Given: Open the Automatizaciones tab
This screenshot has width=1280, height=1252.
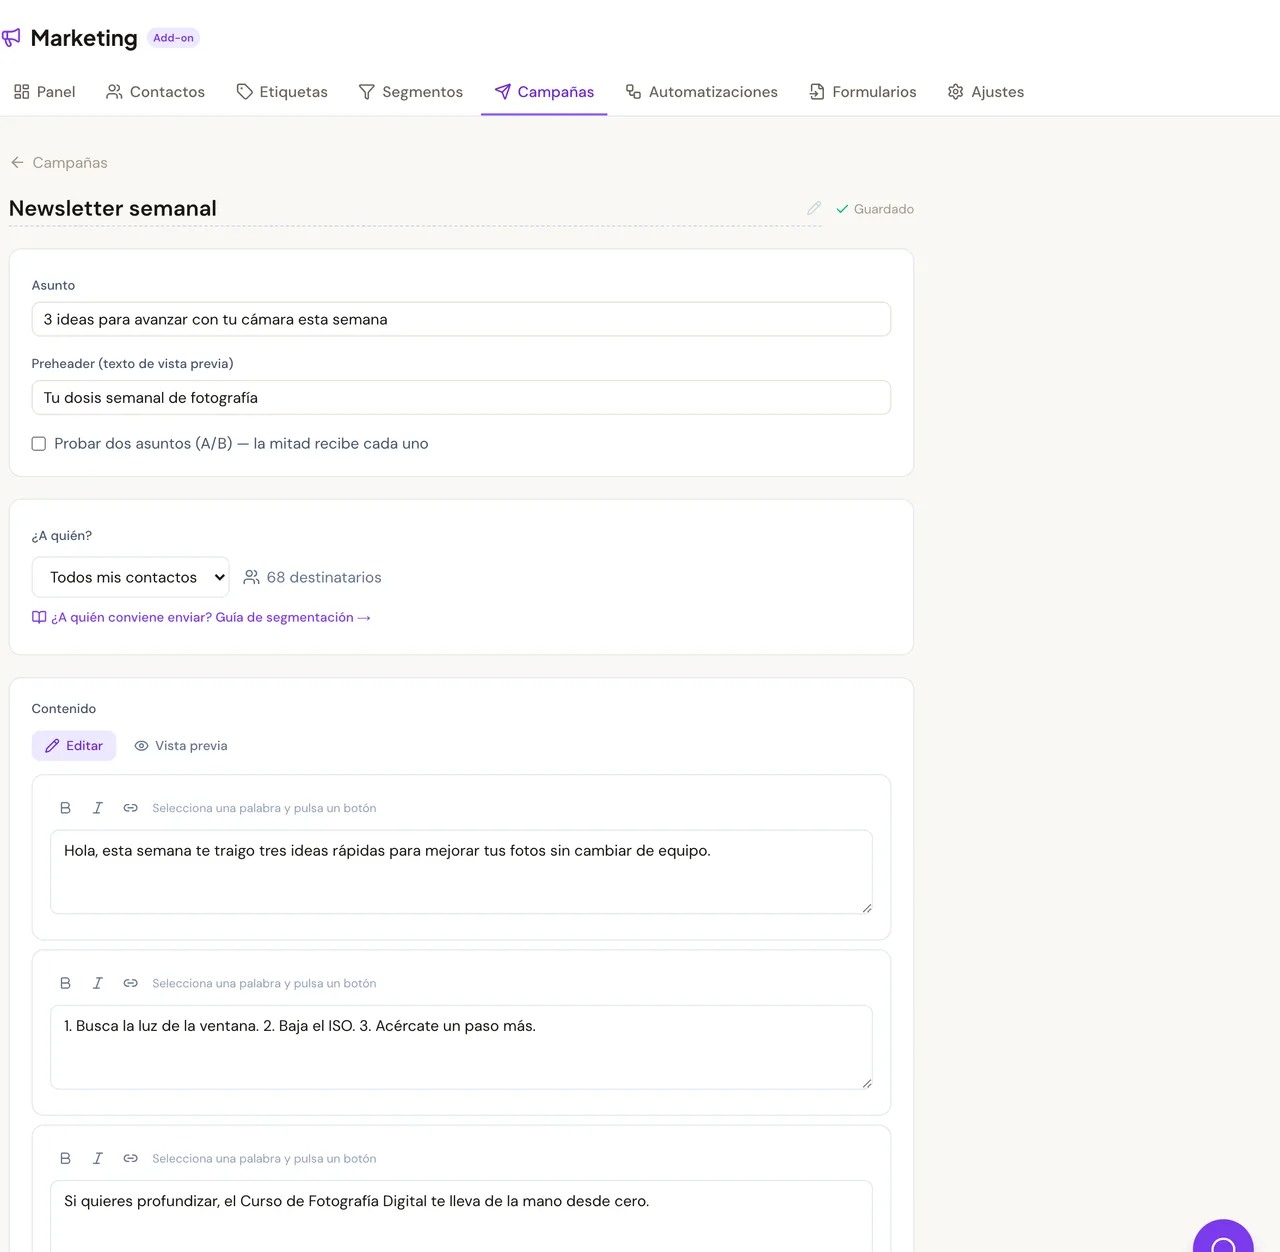Looking at the screenshot, I should pos(701,92).
